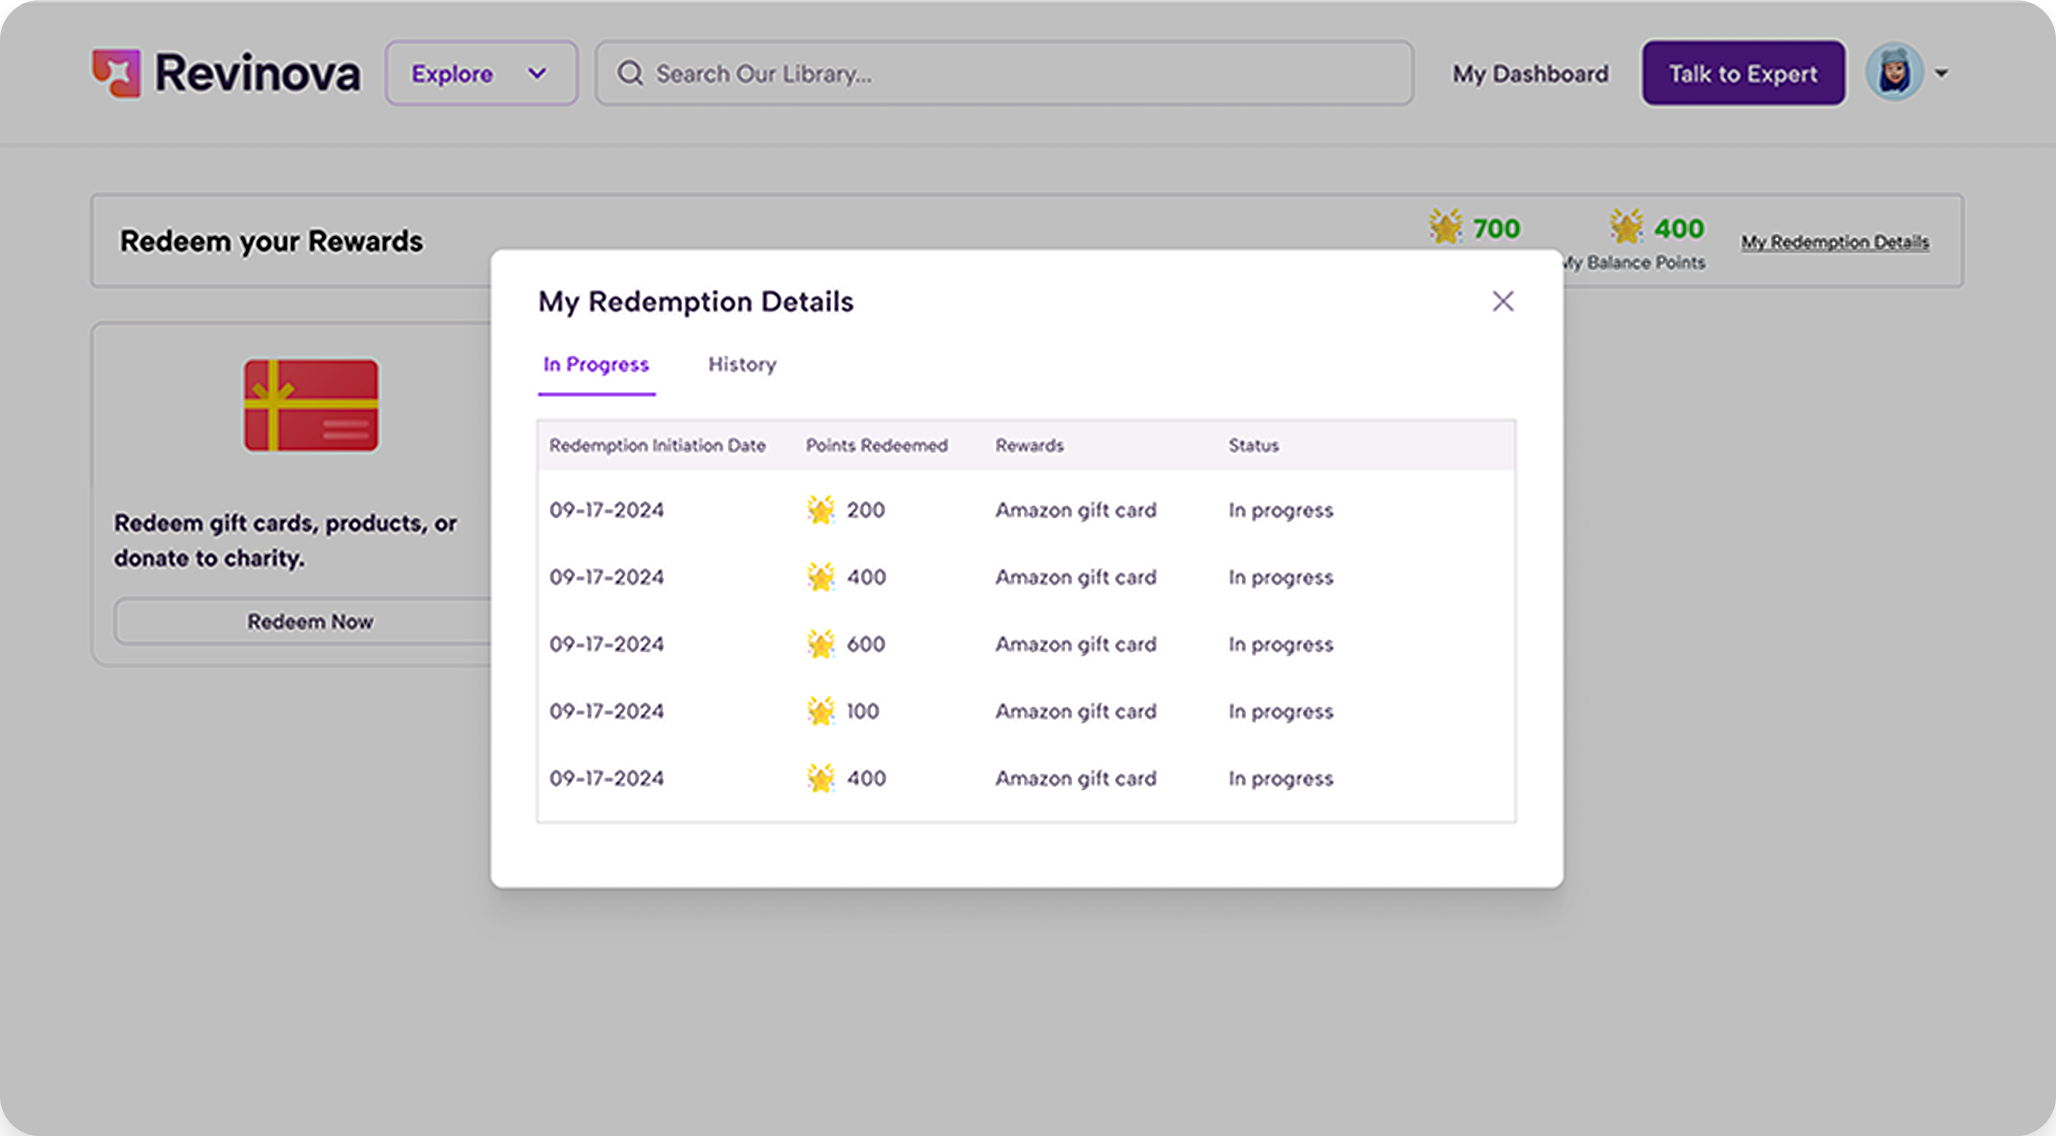The image size is (2056, 1136).
Task: Click the star icon beside 700 points
Action: (1445, 227)
